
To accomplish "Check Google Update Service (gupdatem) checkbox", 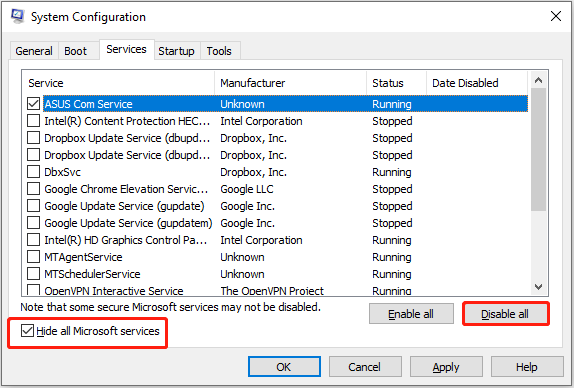I will tap(33, 223).
